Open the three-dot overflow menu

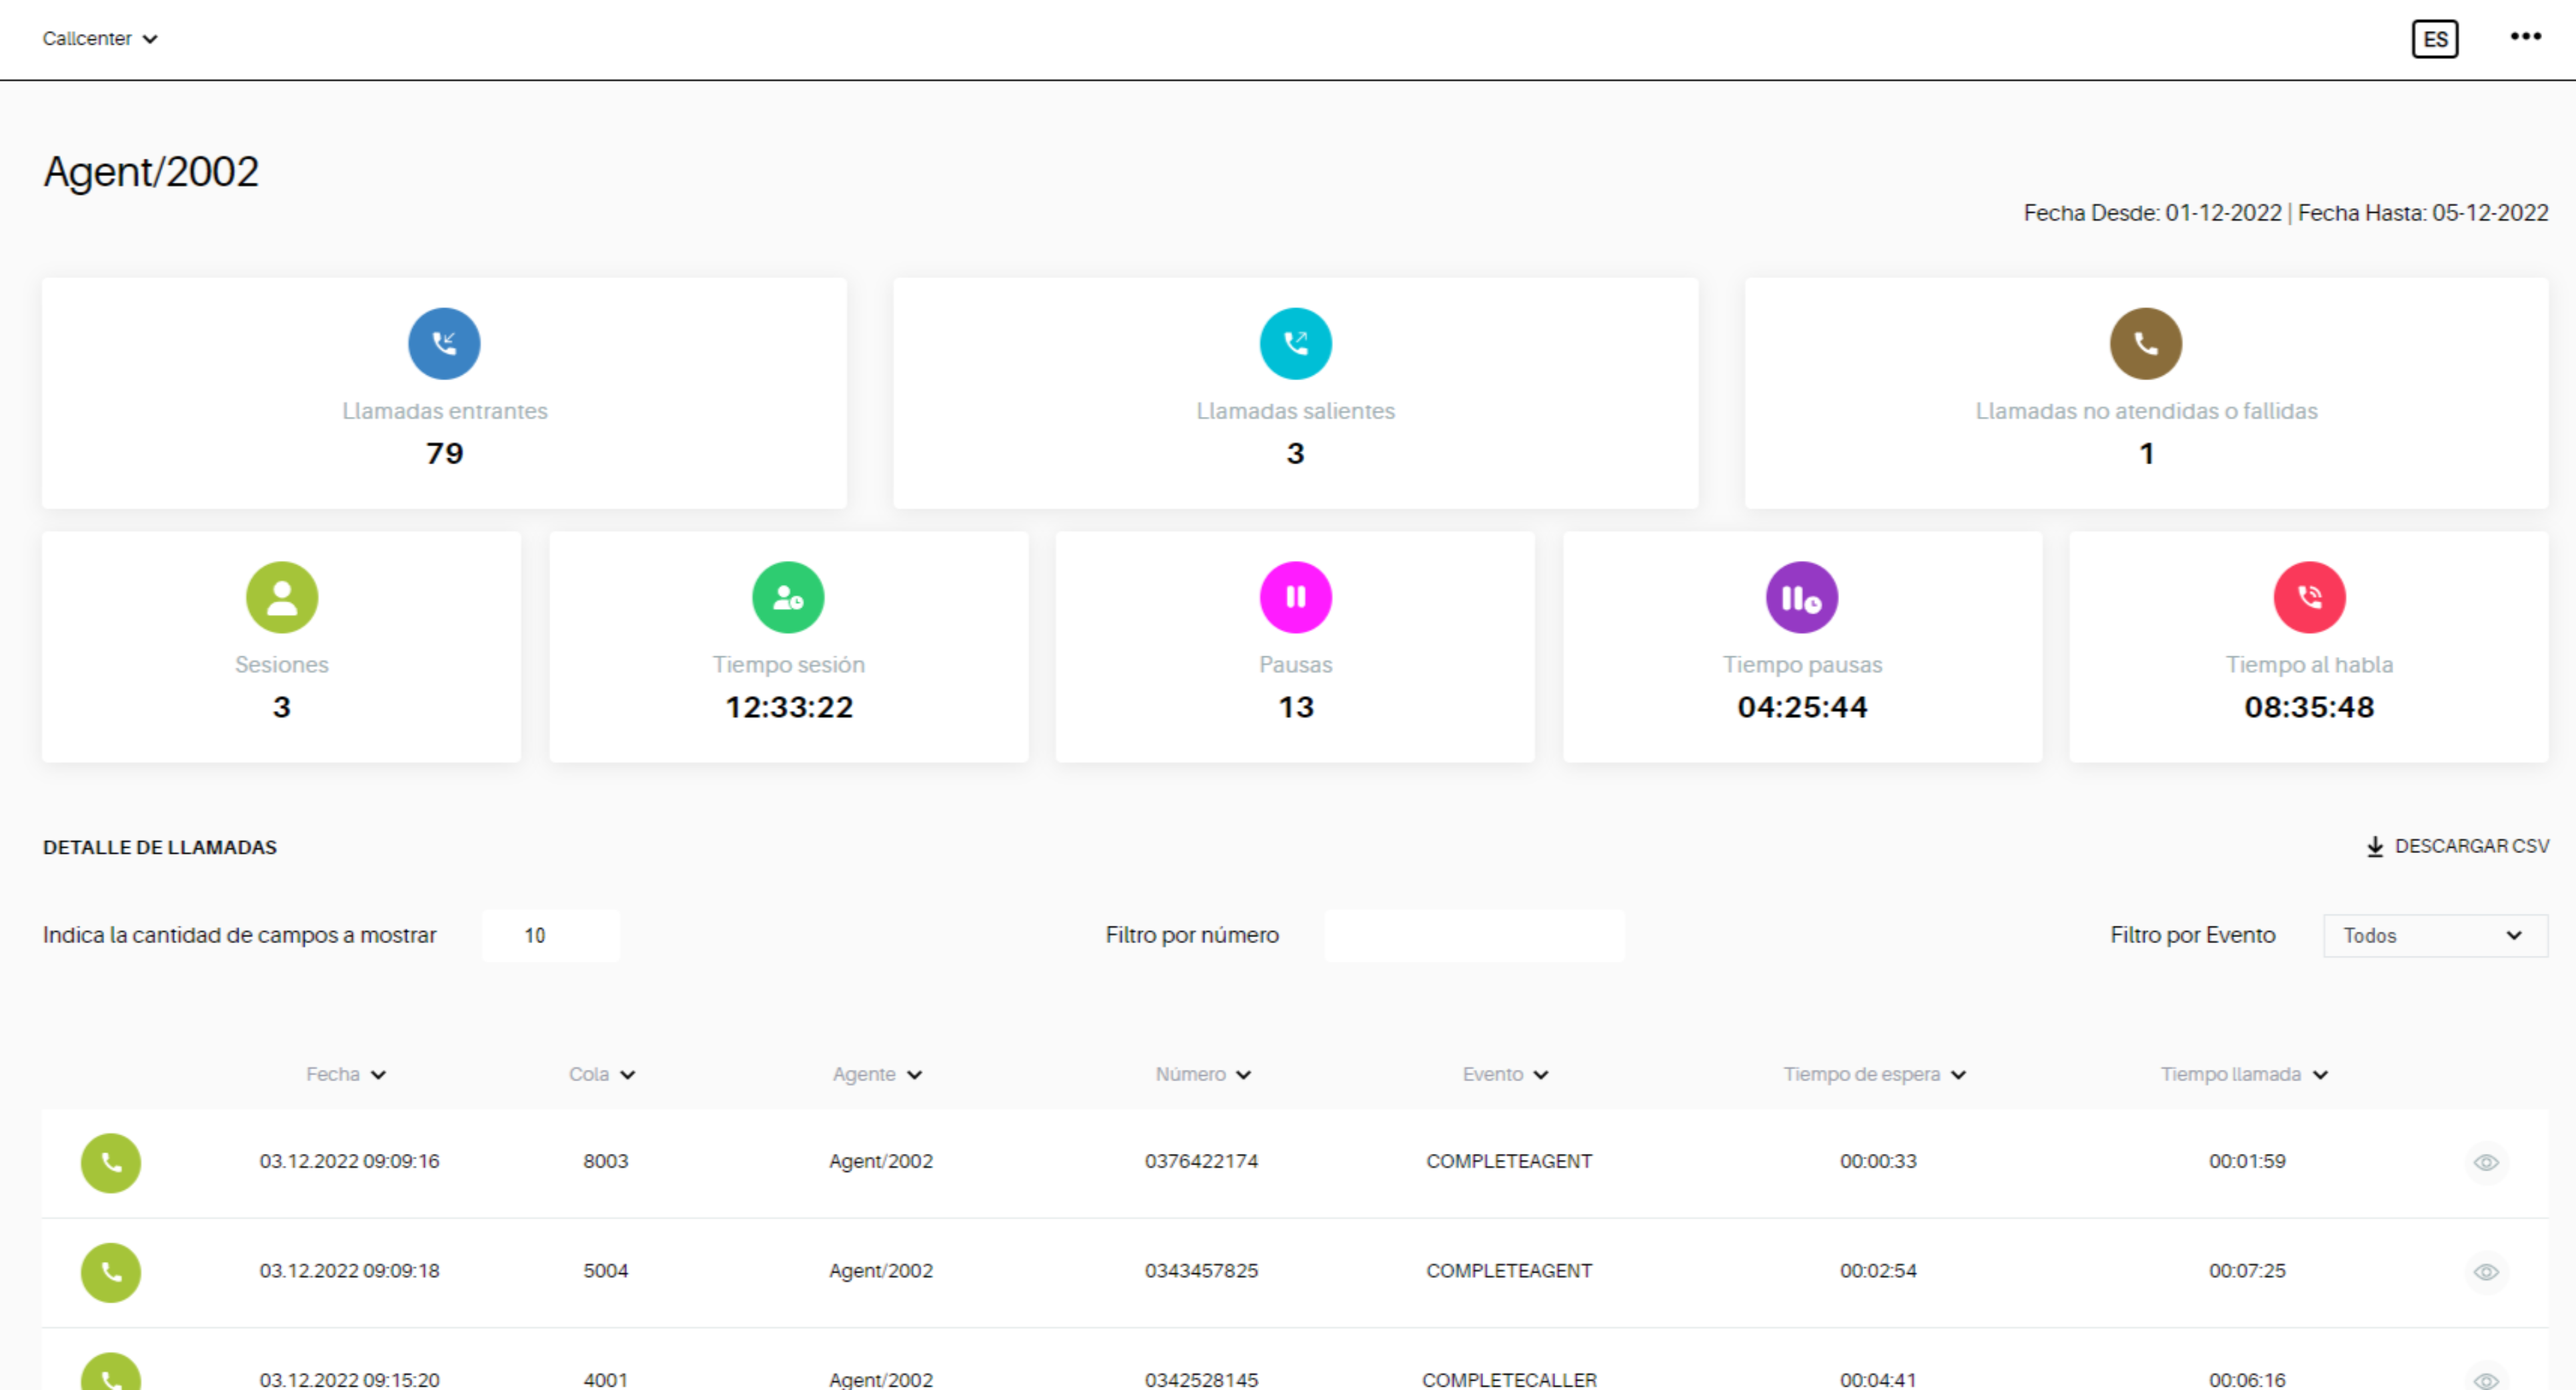pyautogui.click(x=2524, y=37)
